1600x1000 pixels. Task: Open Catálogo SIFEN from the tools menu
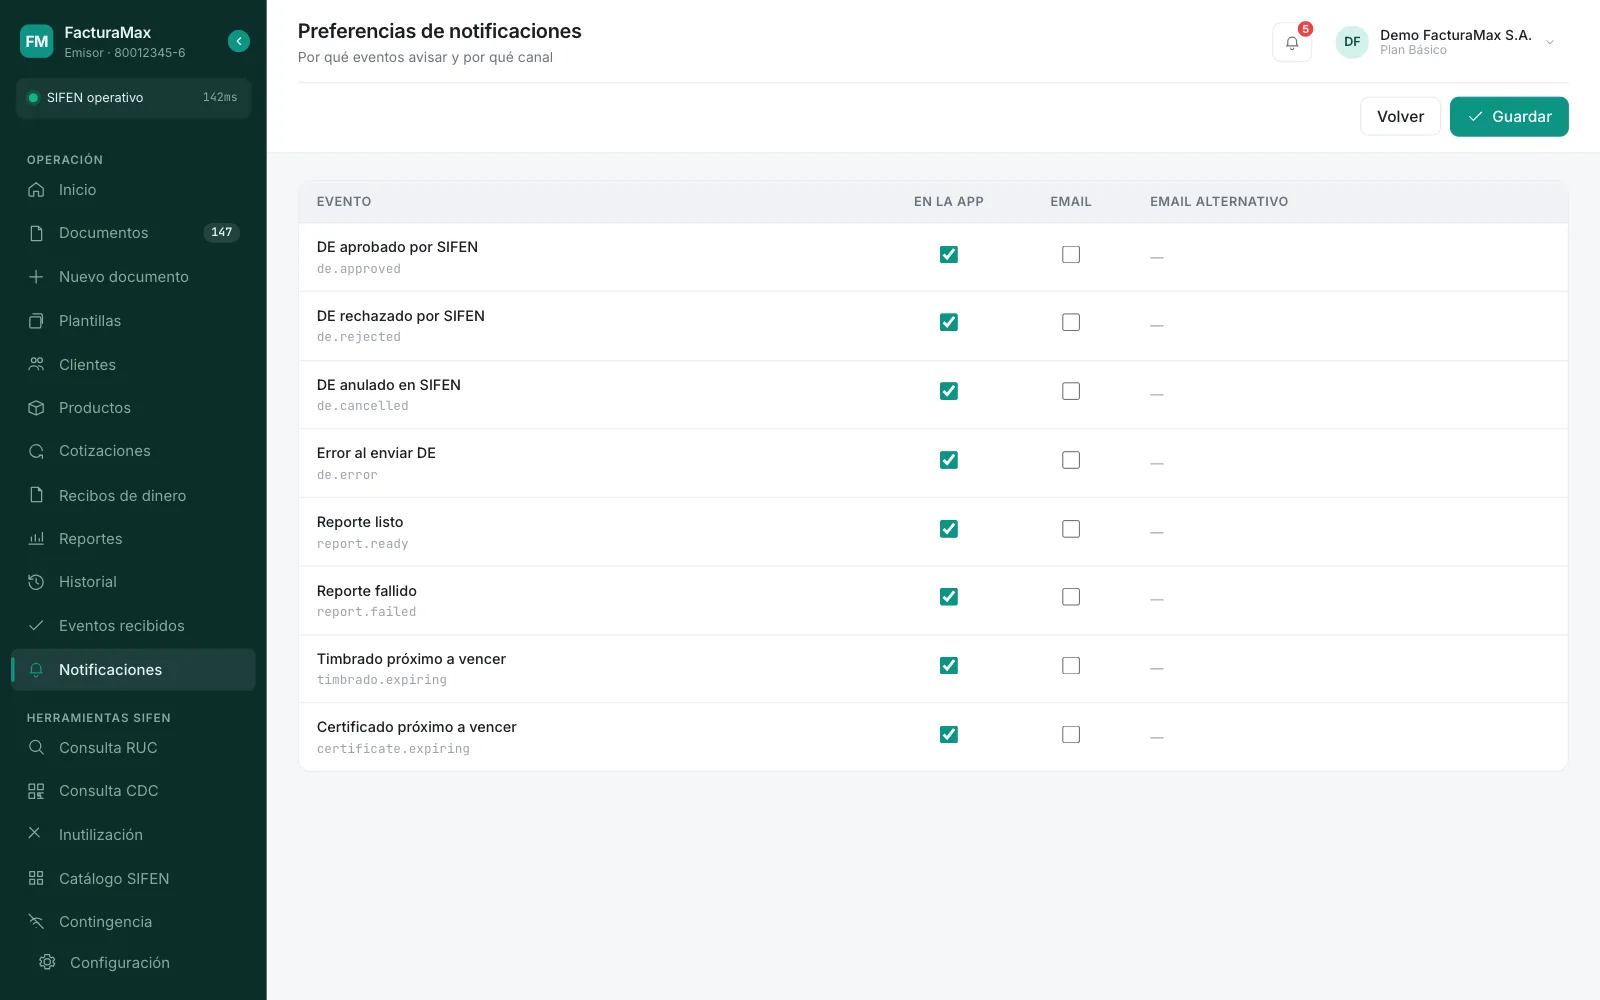coord(133,879)
